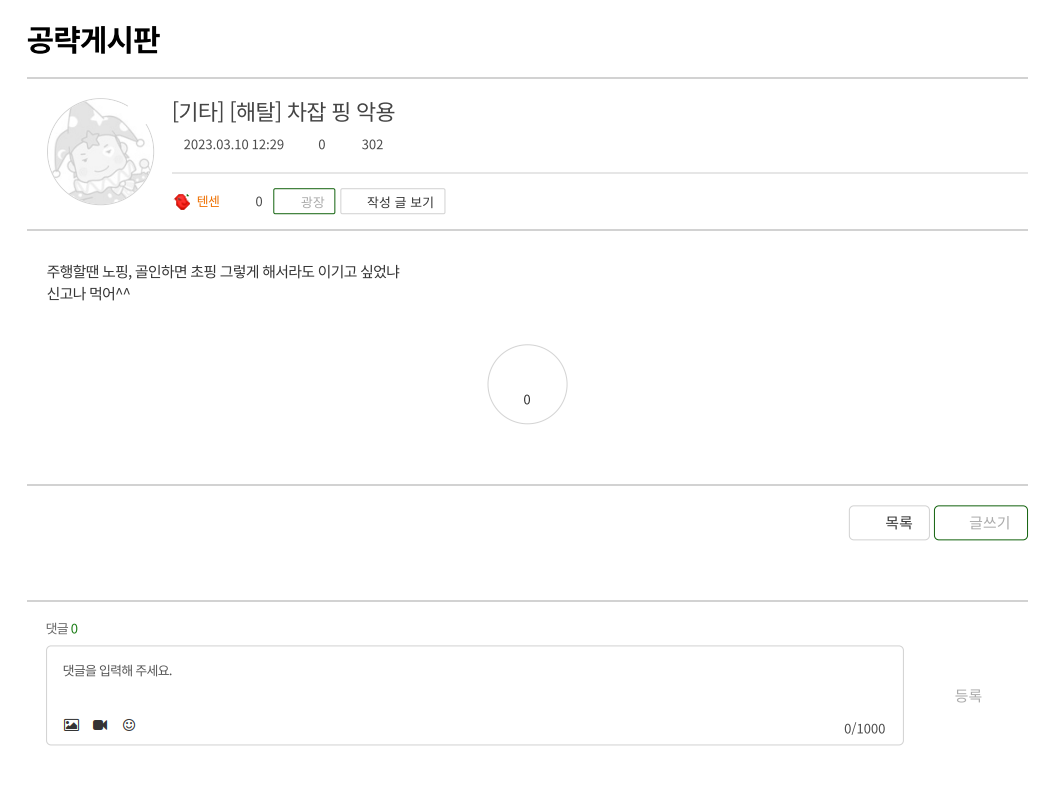This screenshot has height=799, width=1042.
Task: Click the 등록 button to submit a comment
Action: tap(967, 694)
